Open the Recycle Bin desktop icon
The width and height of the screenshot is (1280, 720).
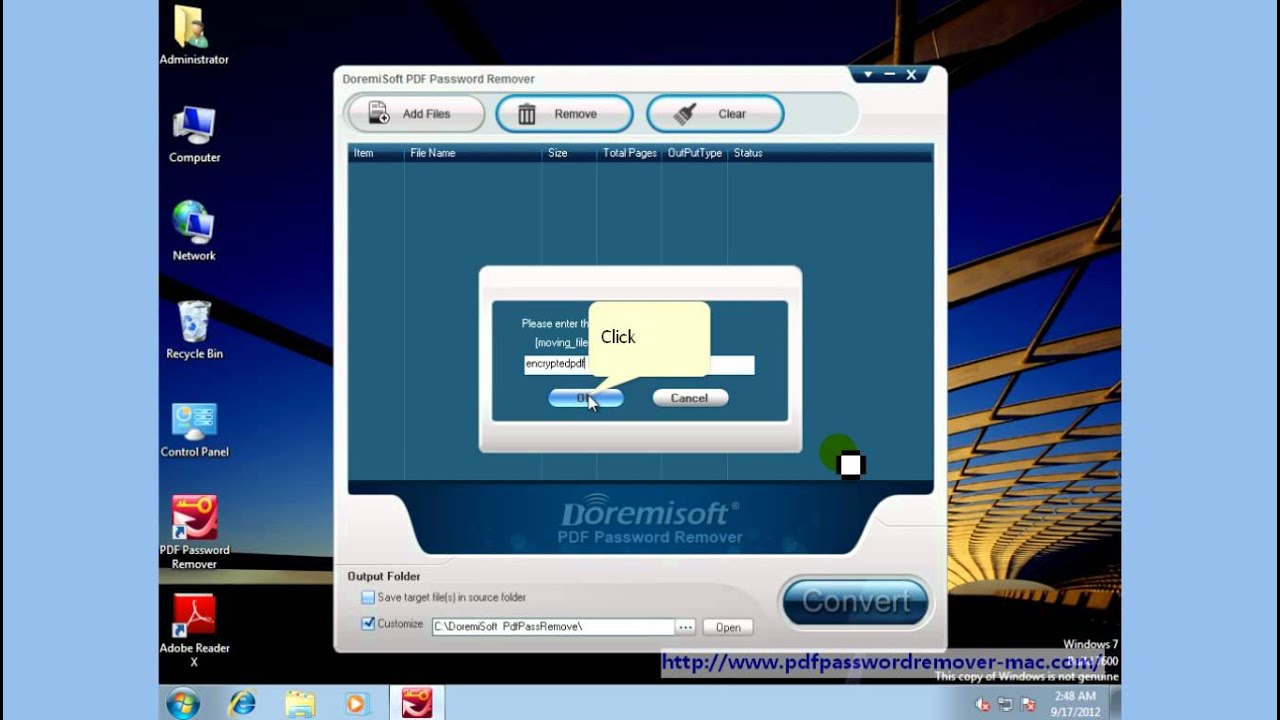pyautogui.click(x=194, y=329)
